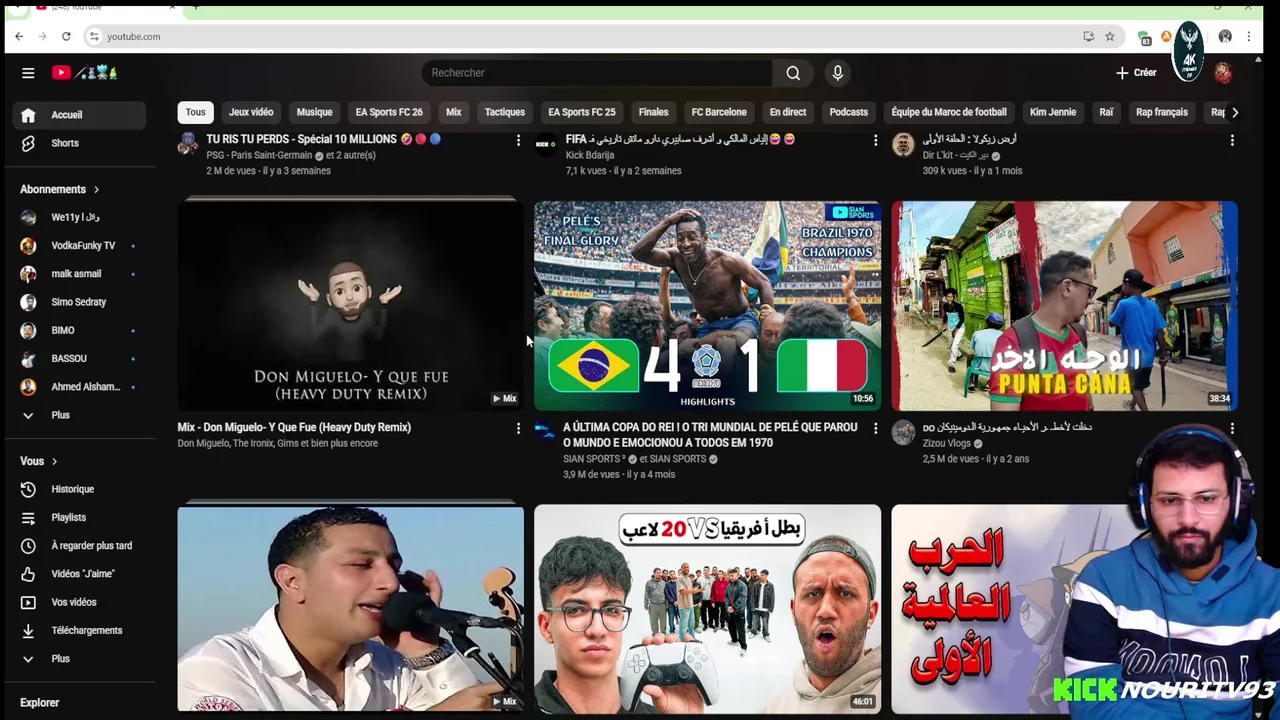Select the Jeux vidéo chip
This screenshot has height=720, width=1280.
(x=251, y=112)
